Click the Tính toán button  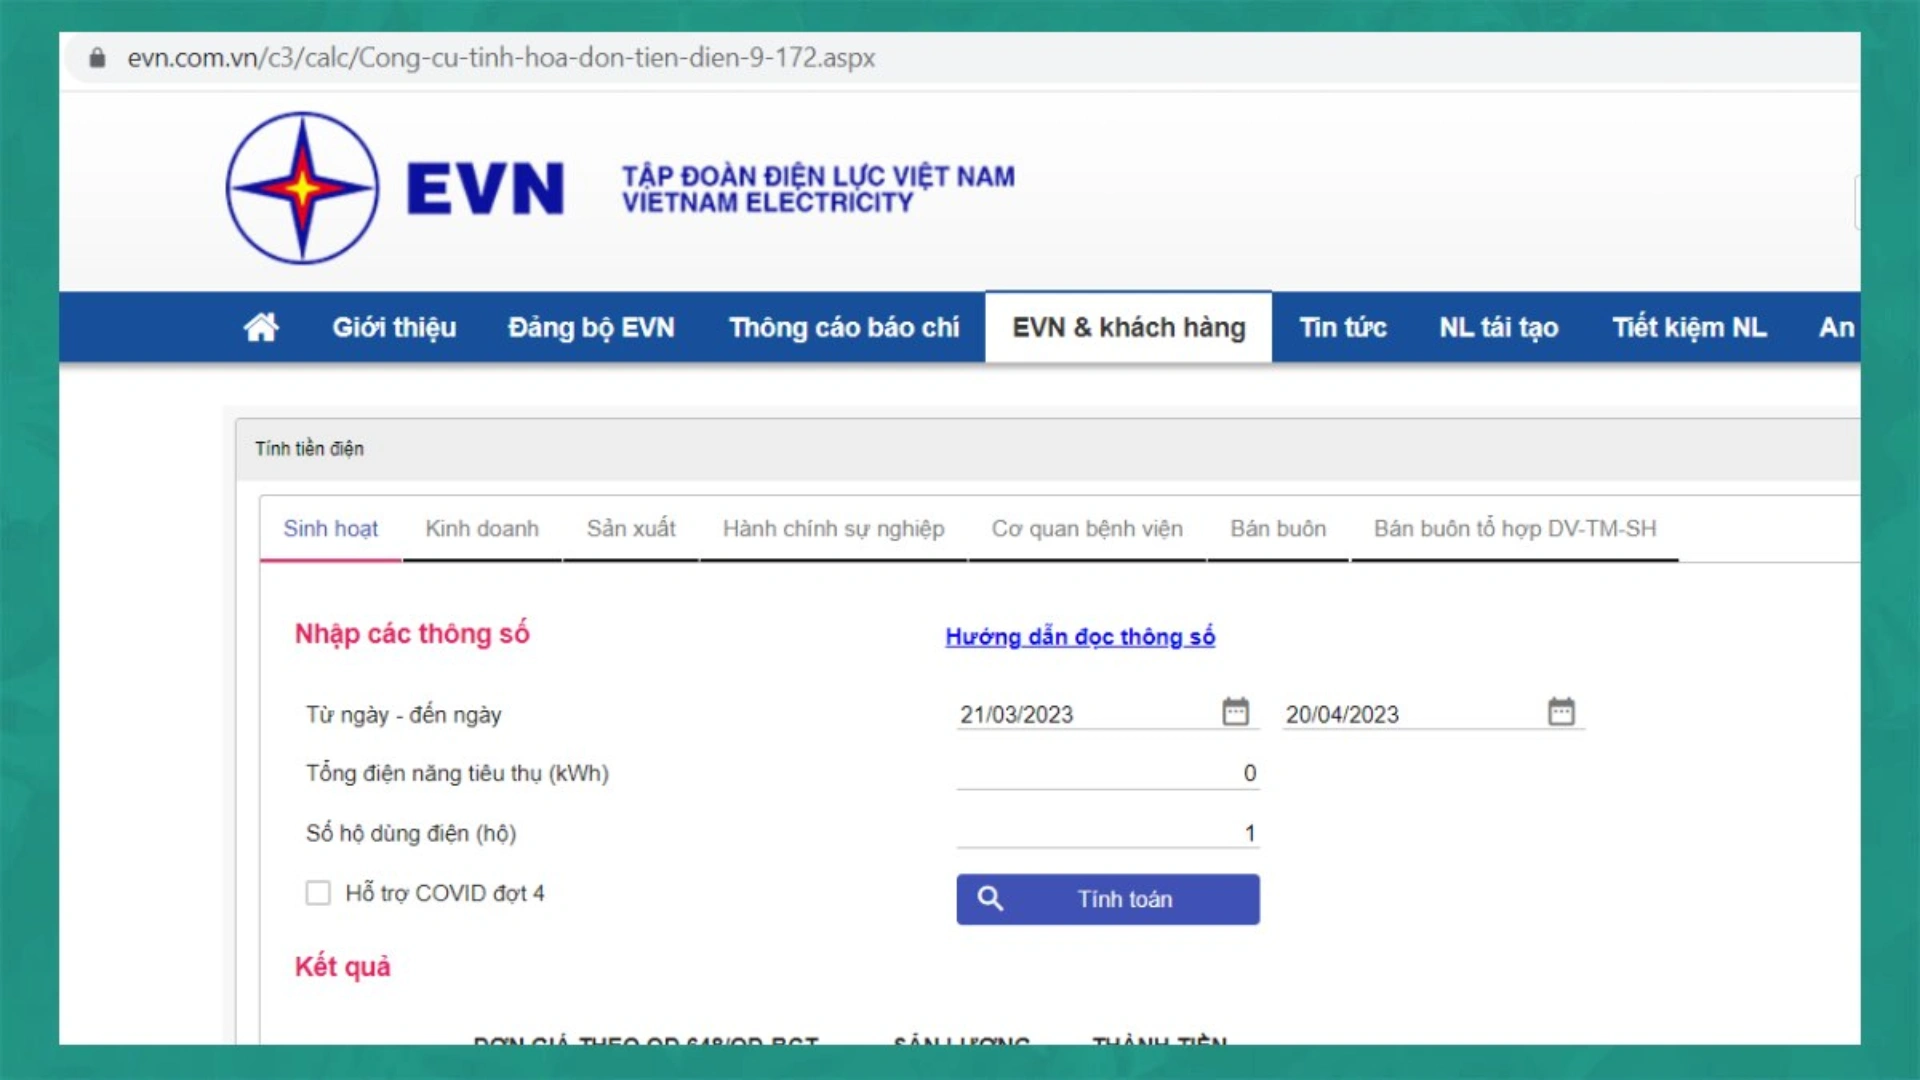1108,899
